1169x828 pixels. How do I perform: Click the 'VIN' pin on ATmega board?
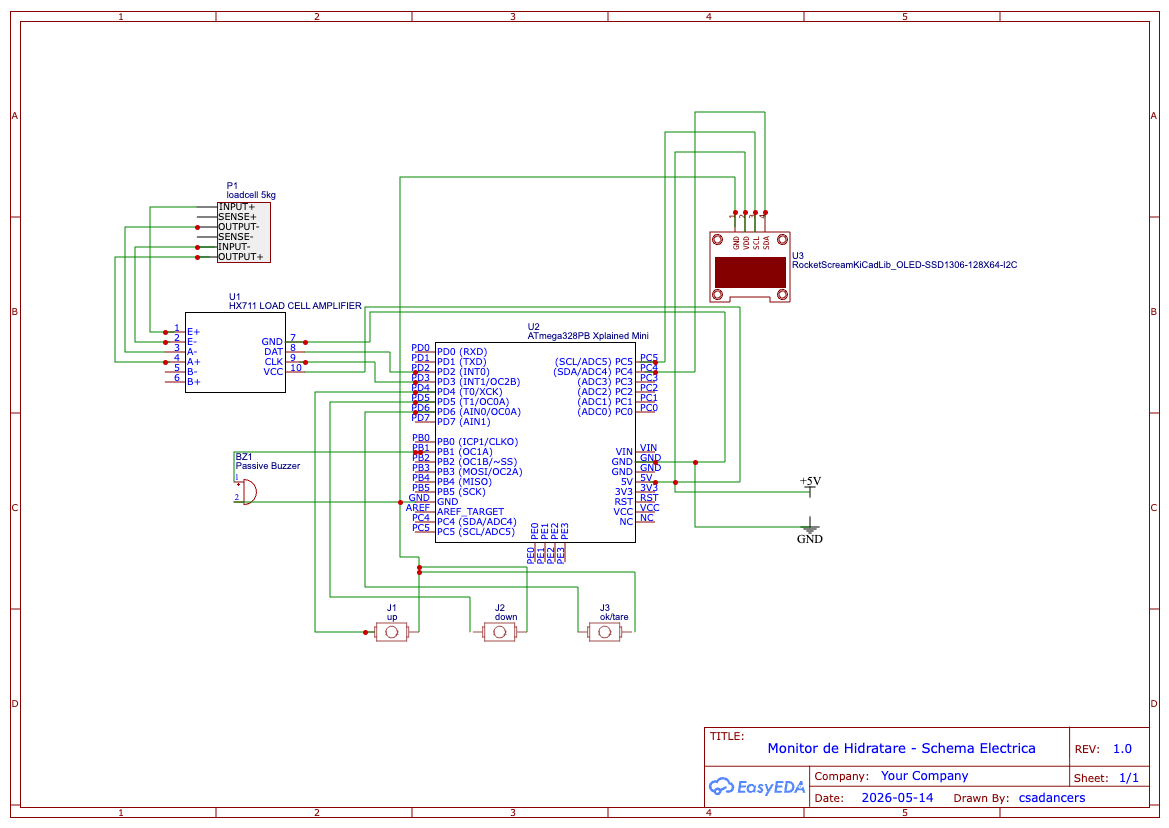(x=624, y=452)
